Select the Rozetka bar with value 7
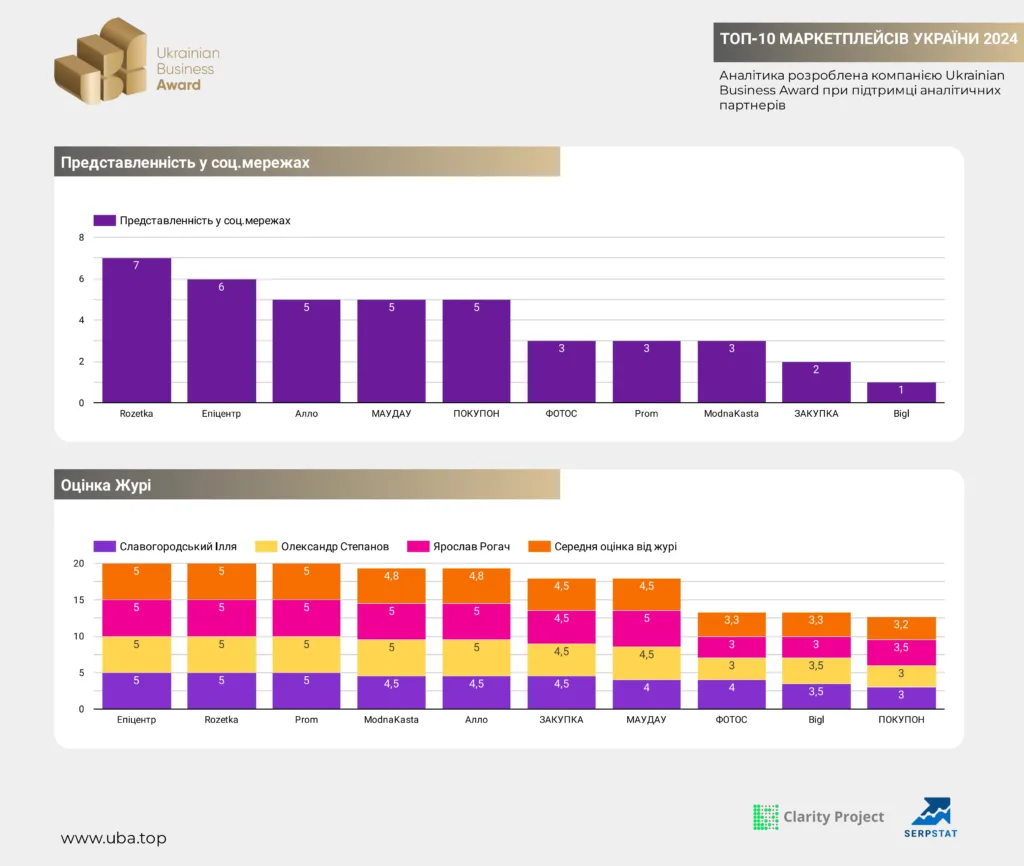The height and width of the screenshot is (866, 1024). (136, 330)
